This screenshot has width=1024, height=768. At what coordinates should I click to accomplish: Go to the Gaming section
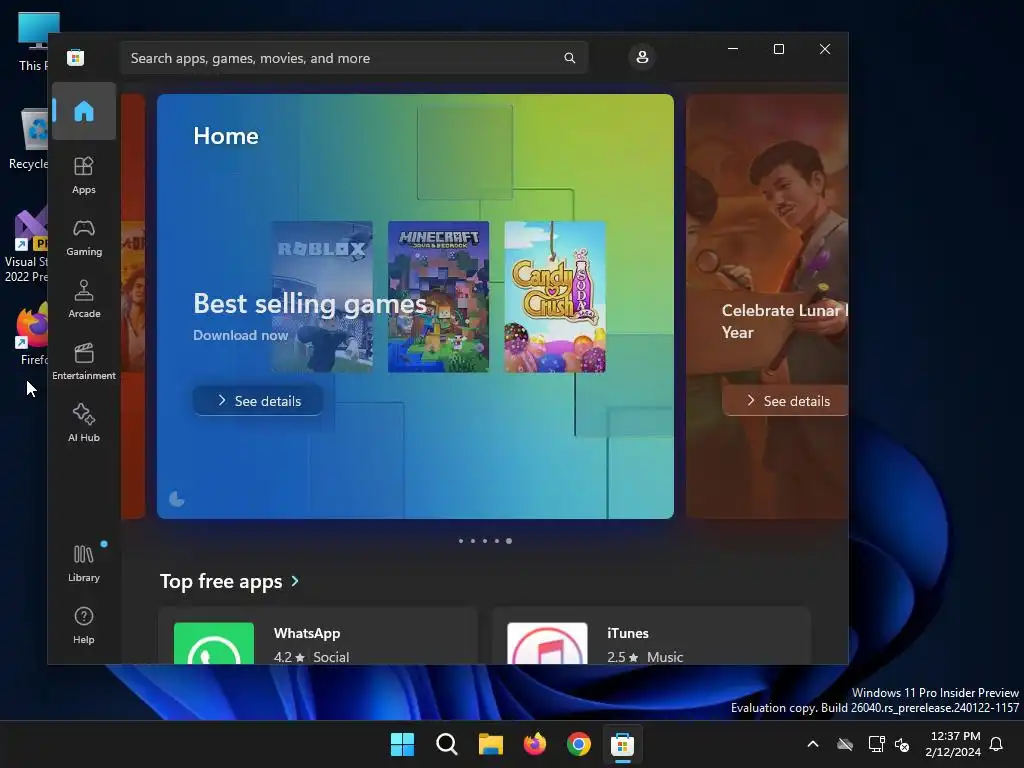pyautogui.click(x=84, y=237)
